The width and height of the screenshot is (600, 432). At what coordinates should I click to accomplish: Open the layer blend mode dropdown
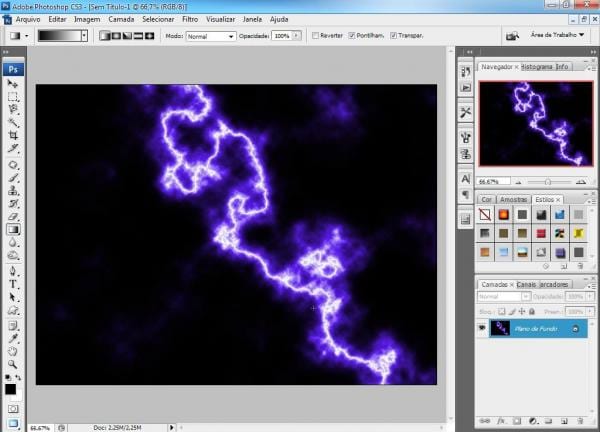[x=504, y=297]
